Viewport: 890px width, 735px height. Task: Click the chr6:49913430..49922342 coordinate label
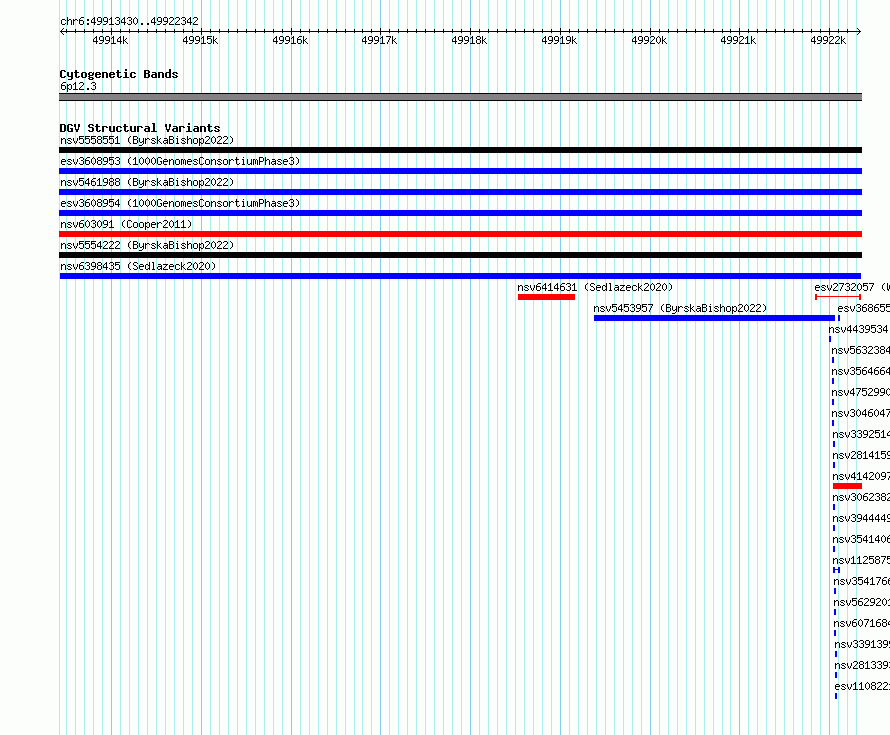(129, 21)
